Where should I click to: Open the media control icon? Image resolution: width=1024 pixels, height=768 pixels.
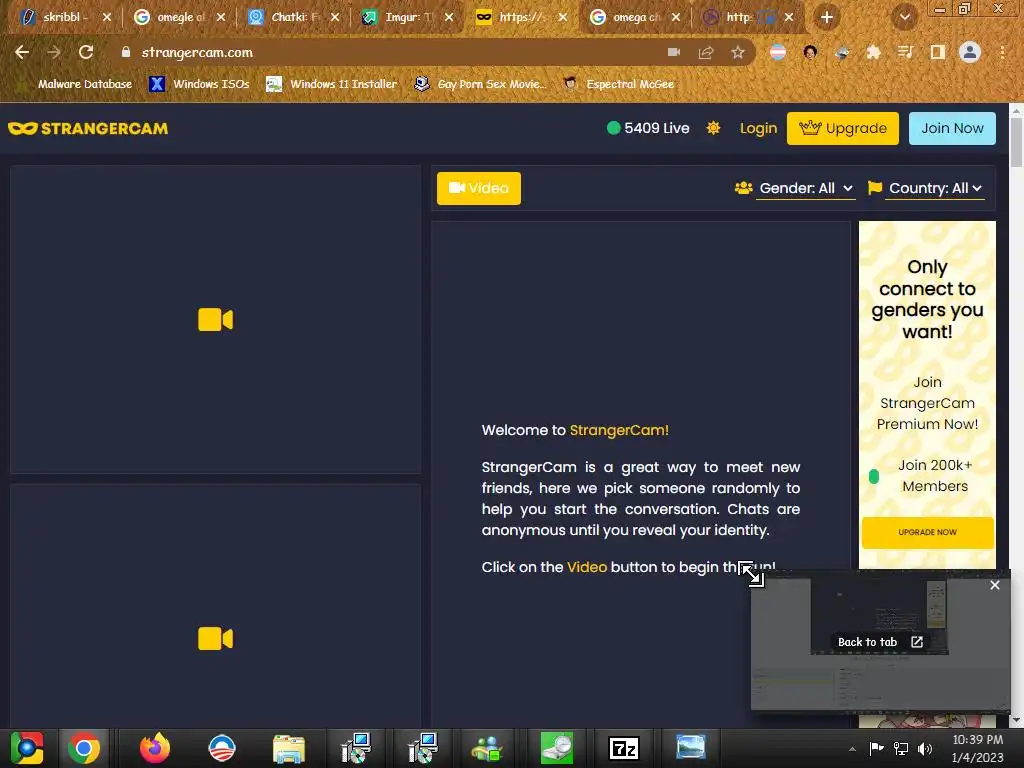[905, 52]
